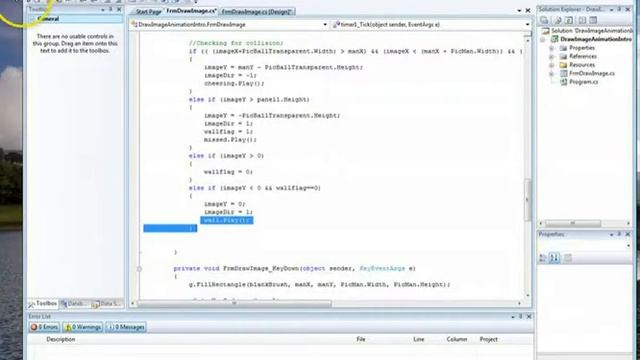
Task: Expand the Properties node in Solution Explorer
Action: (551, 48)
